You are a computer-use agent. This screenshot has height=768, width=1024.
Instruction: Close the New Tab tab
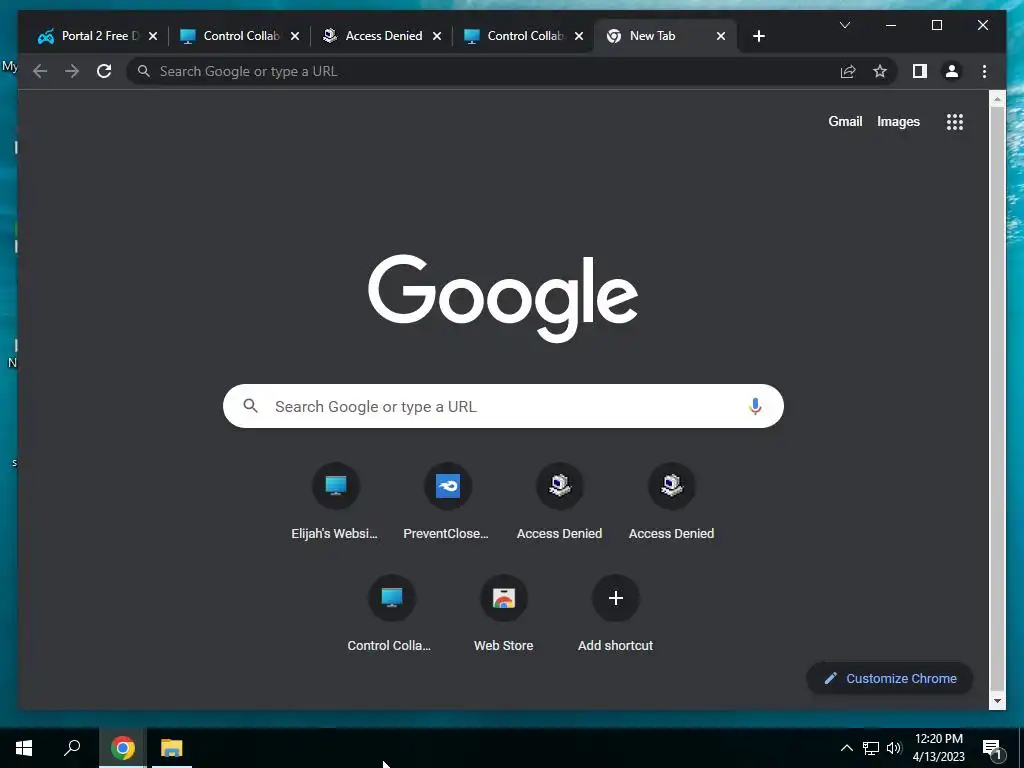(721, 36)
